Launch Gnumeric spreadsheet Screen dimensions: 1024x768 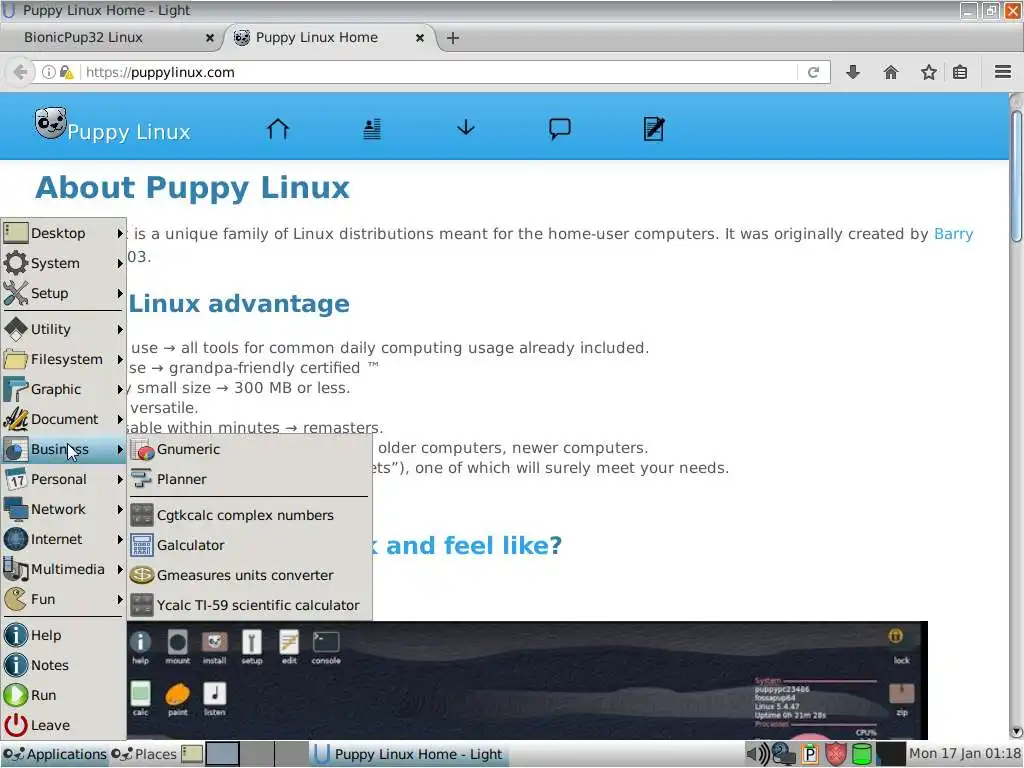point(249,449)
